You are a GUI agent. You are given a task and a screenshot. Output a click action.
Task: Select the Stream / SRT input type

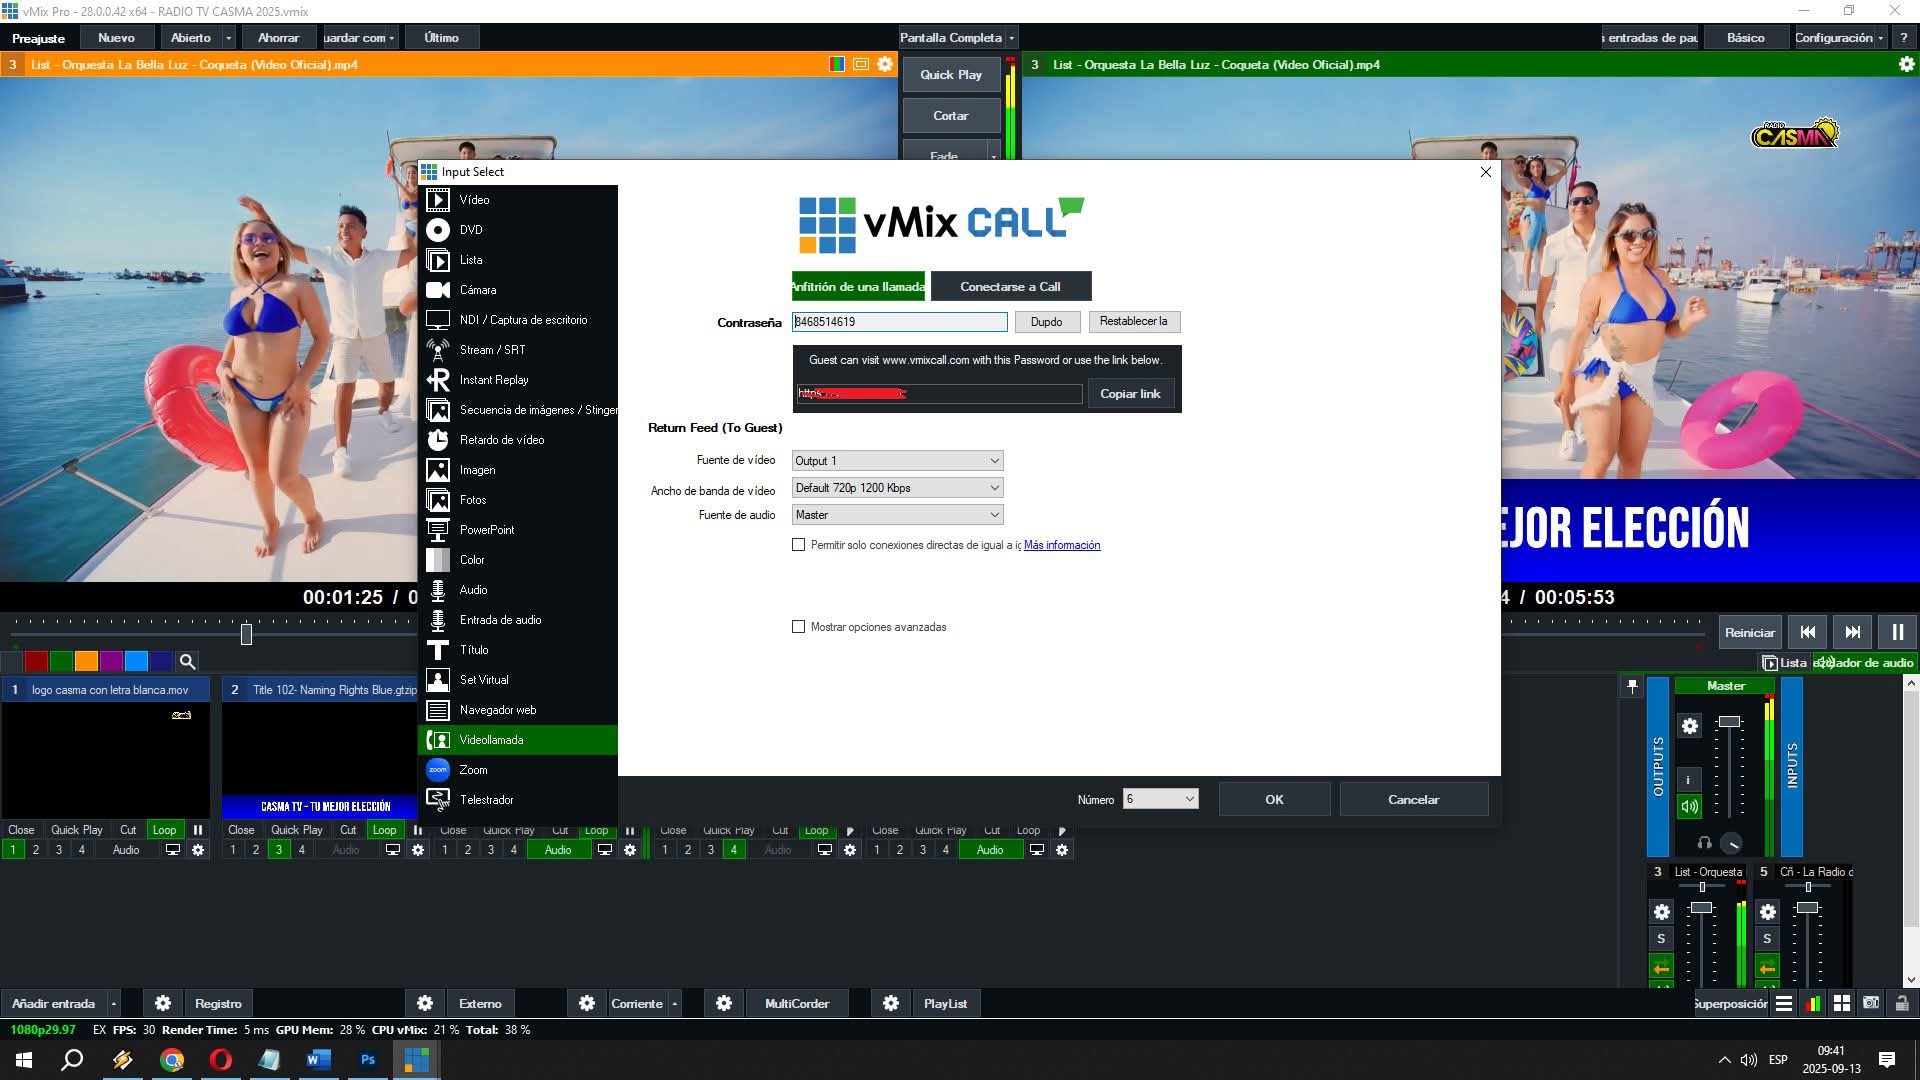(x=517, y=350)
